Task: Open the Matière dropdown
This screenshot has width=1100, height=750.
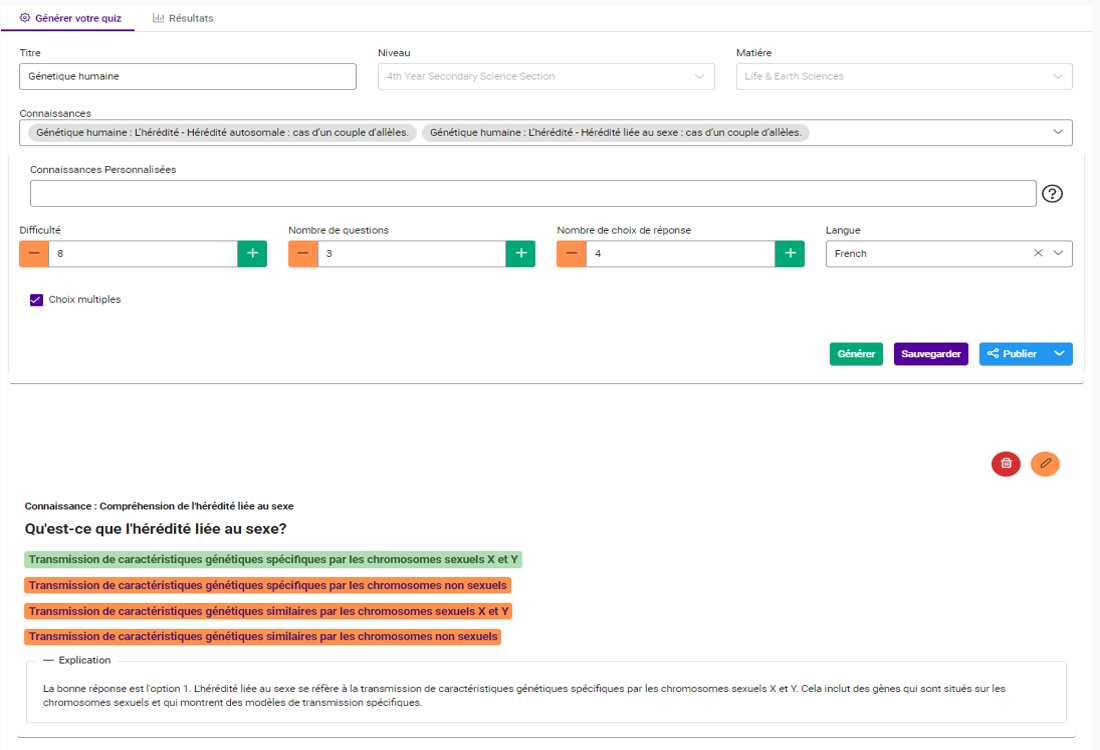Action: pos(904,77)
